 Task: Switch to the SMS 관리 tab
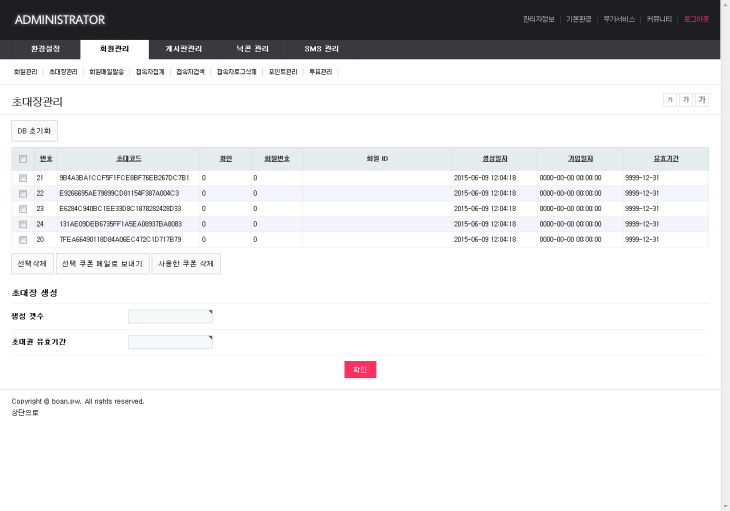pyautogui.click(x=321, y=49)
